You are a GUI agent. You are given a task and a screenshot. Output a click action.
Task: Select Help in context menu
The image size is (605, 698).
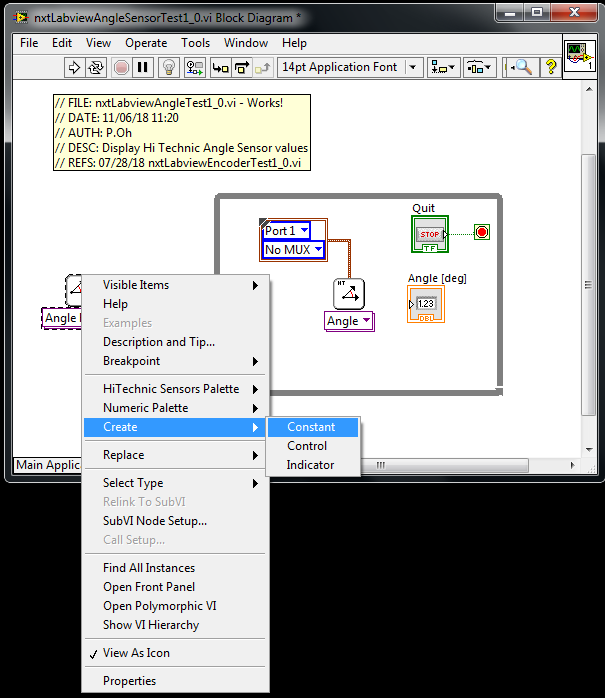point(176,304)
